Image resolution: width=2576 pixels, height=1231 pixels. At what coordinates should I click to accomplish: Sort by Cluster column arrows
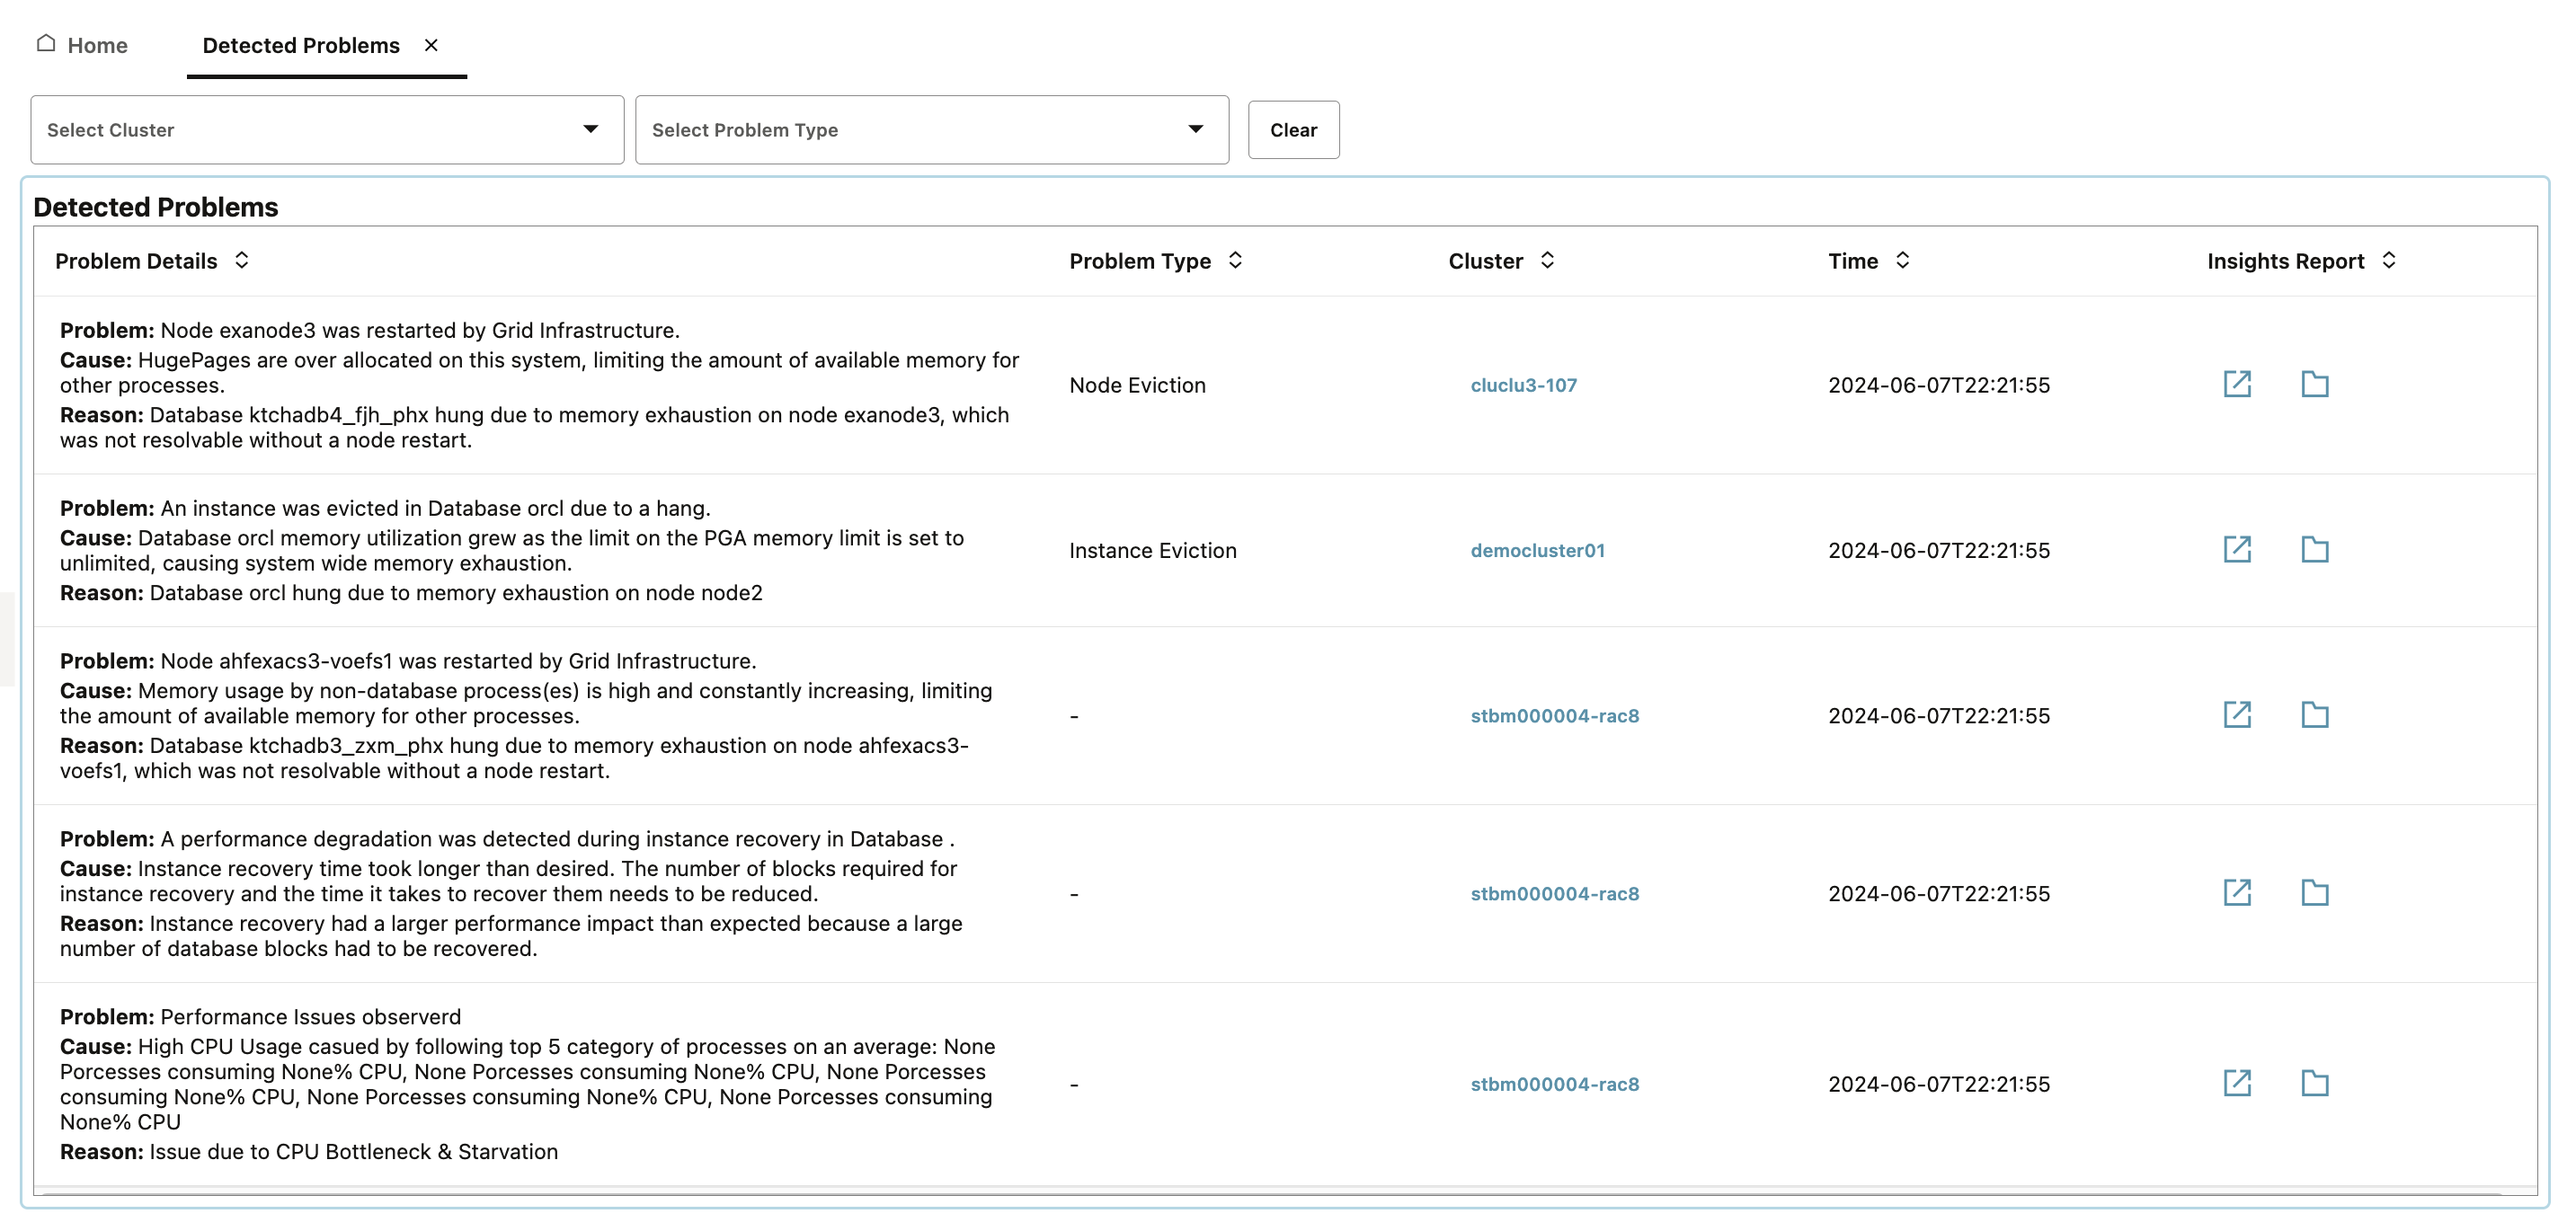click(1548, 260)
